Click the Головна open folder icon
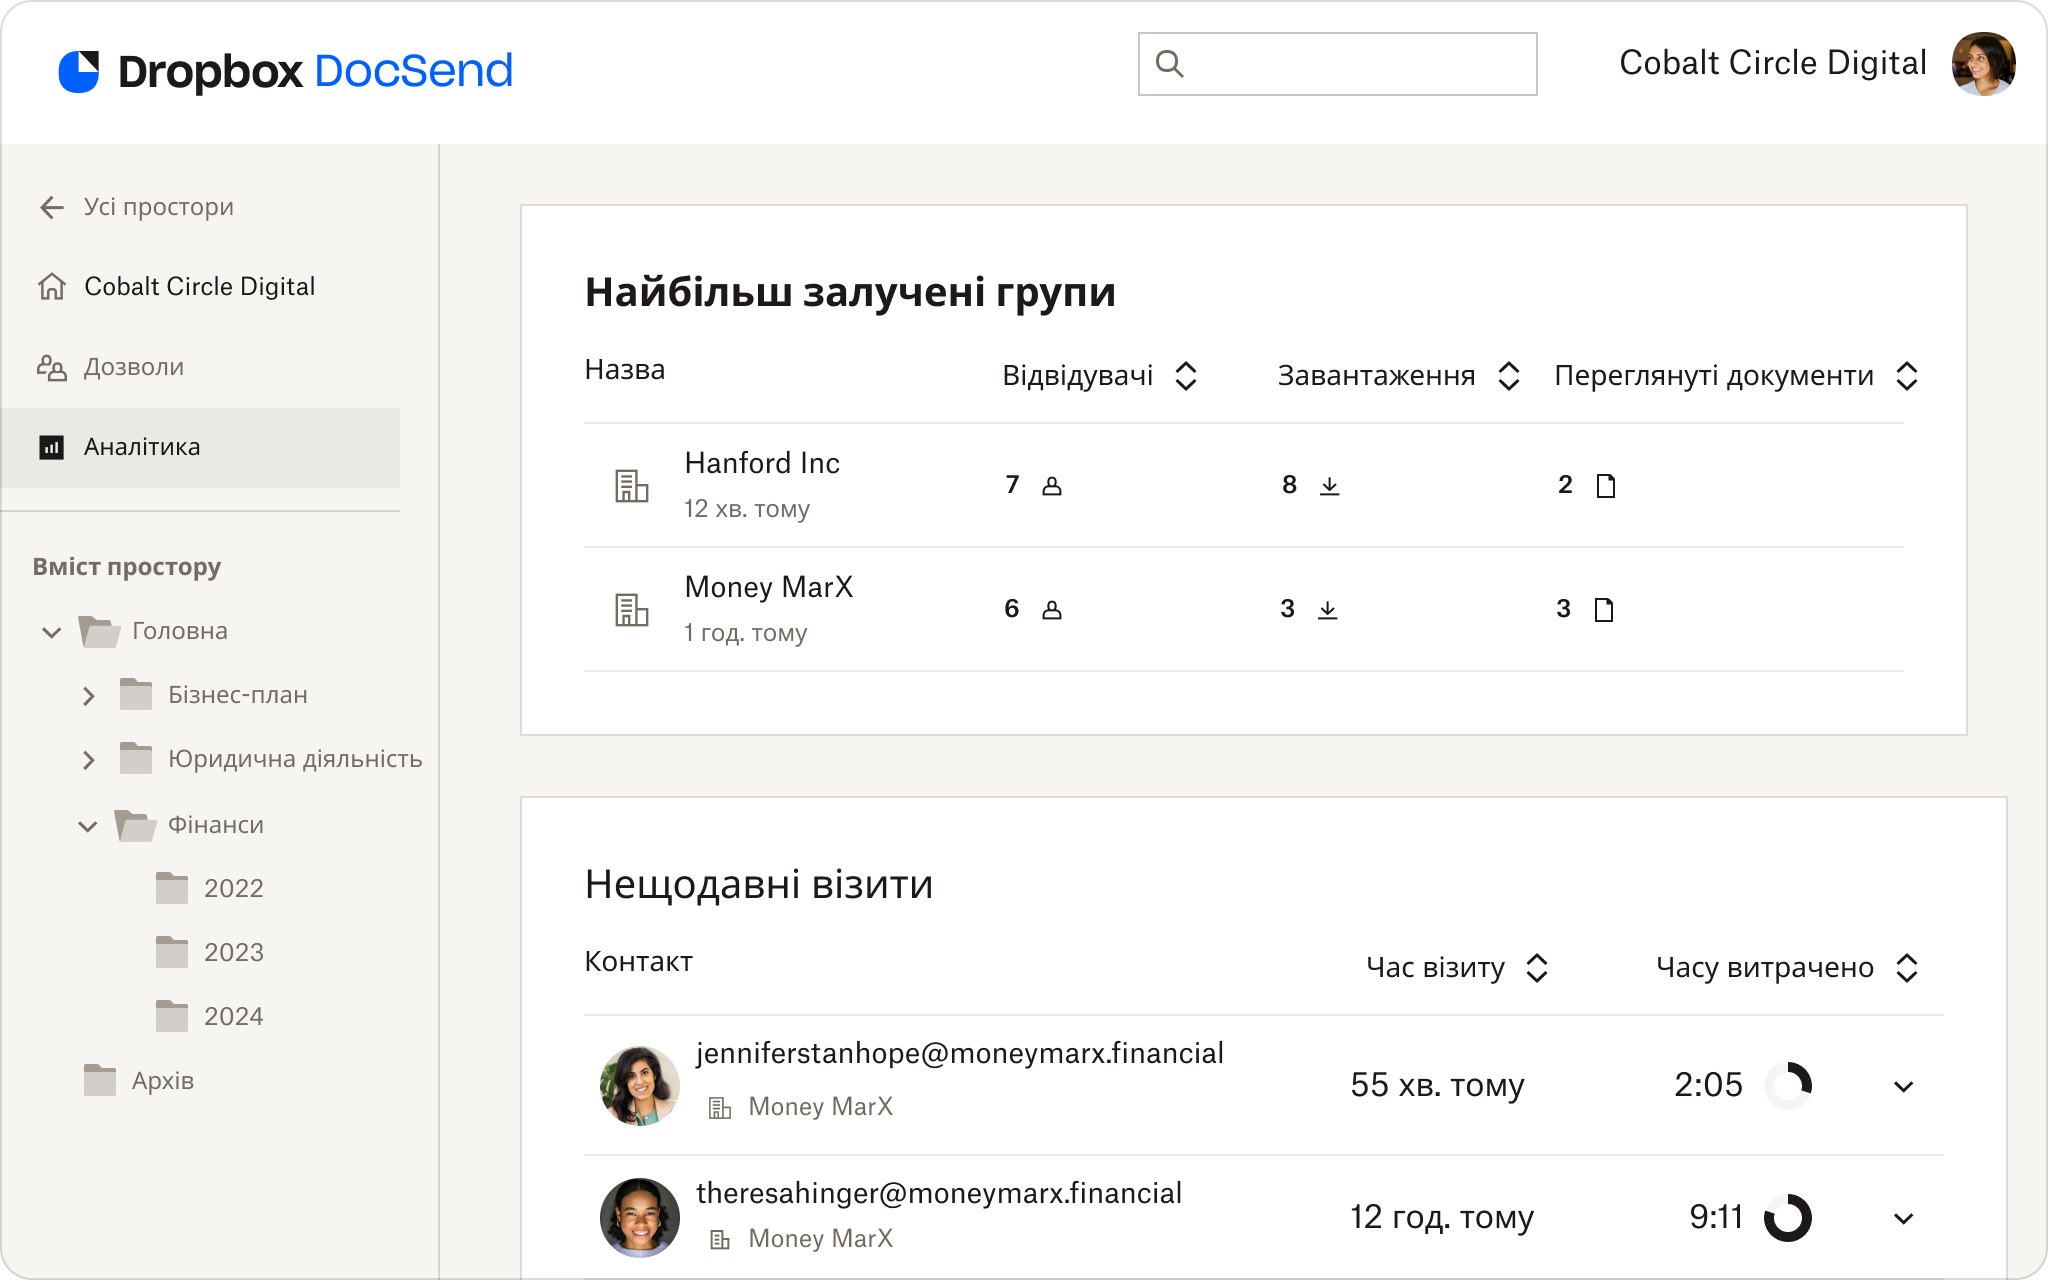The width and height of the screenshot is (2048, 1280). [x=100, y=631]
